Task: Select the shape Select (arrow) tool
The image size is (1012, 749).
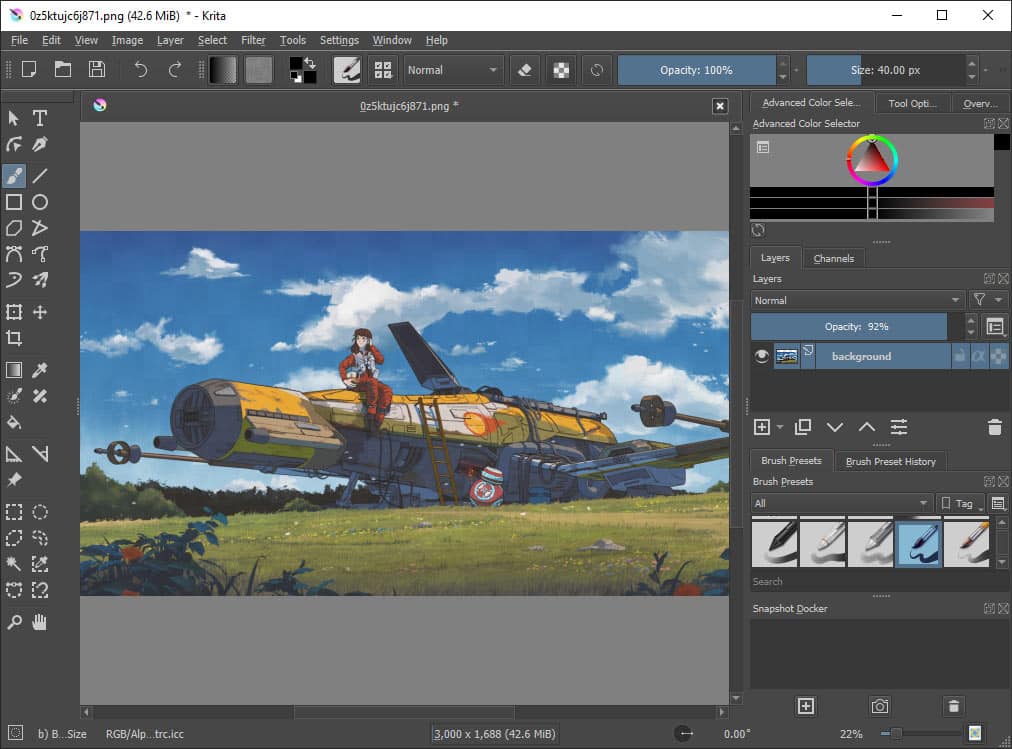Action: pyautogui.click(x=14, y=118)
